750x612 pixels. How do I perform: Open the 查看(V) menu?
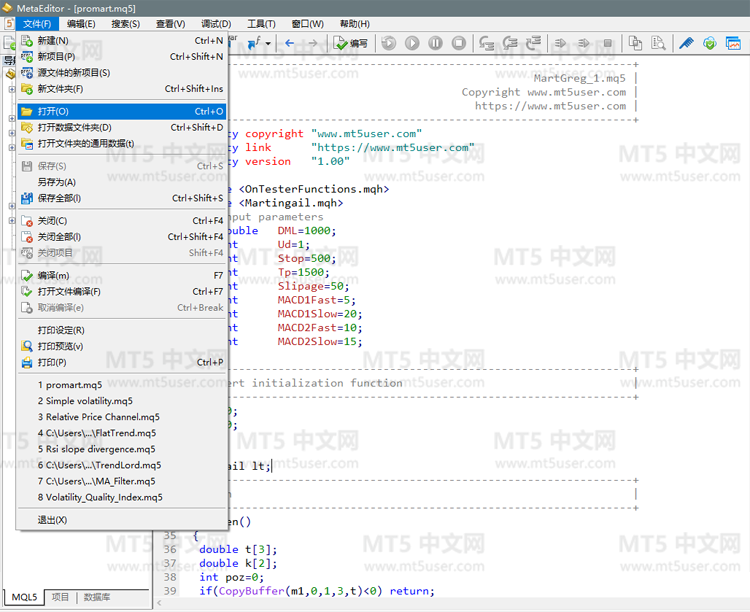[x=170, y=23]
